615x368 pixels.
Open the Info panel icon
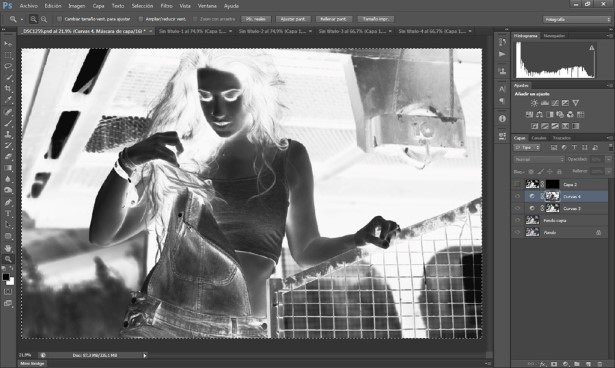click(502, 118)
